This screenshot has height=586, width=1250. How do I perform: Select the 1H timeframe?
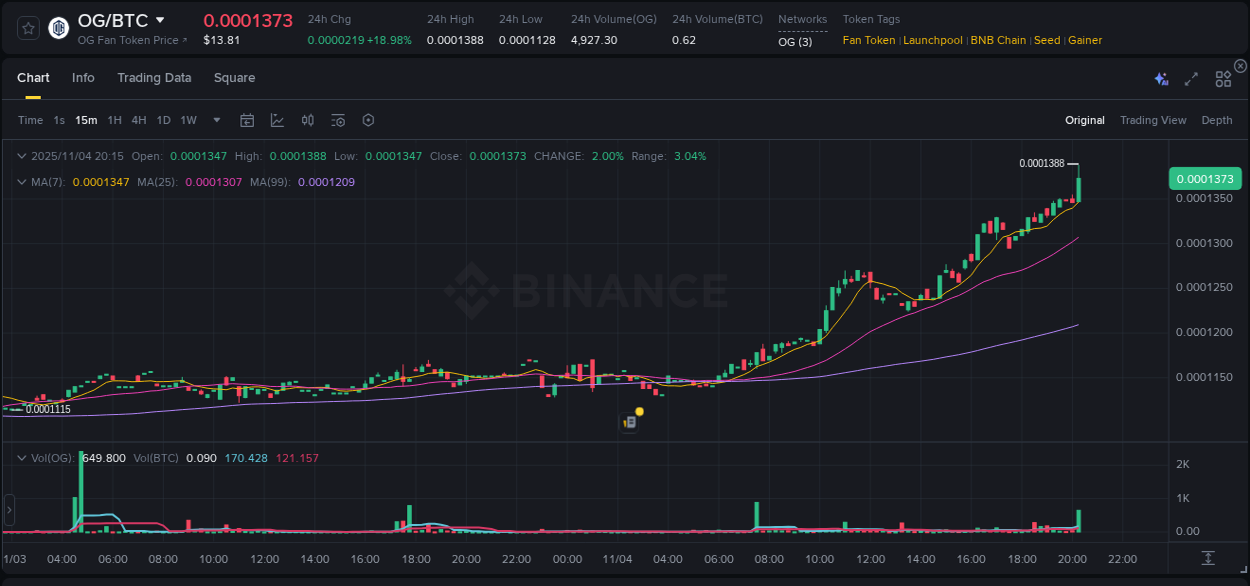(115, 120)
